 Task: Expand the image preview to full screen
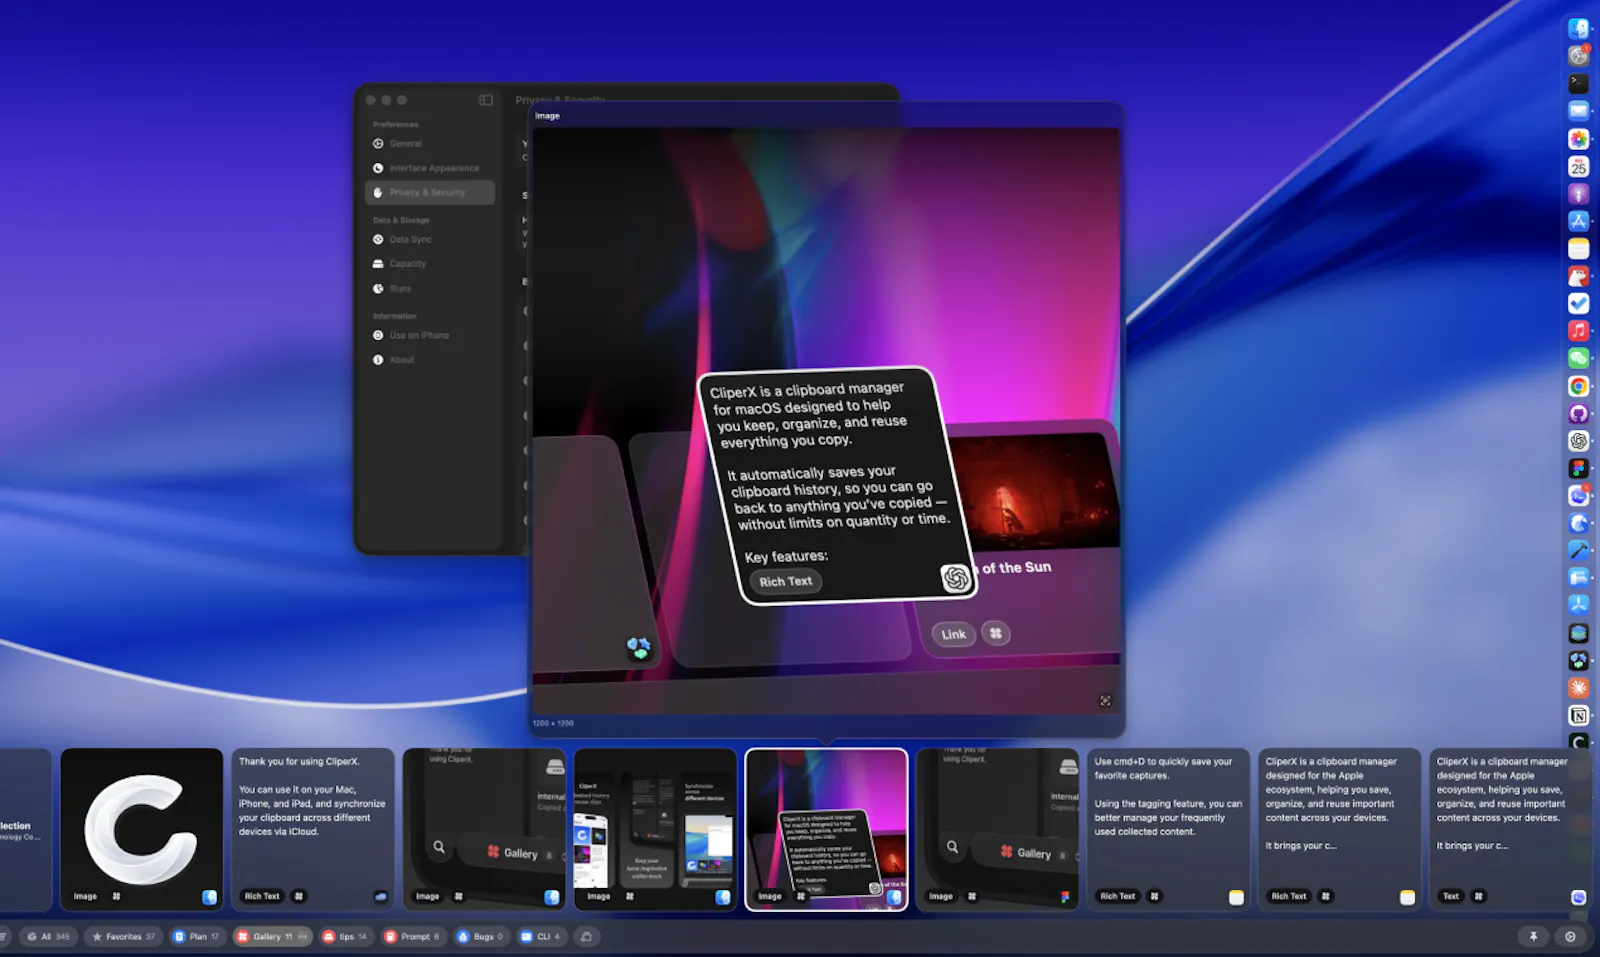(1105, 701)
